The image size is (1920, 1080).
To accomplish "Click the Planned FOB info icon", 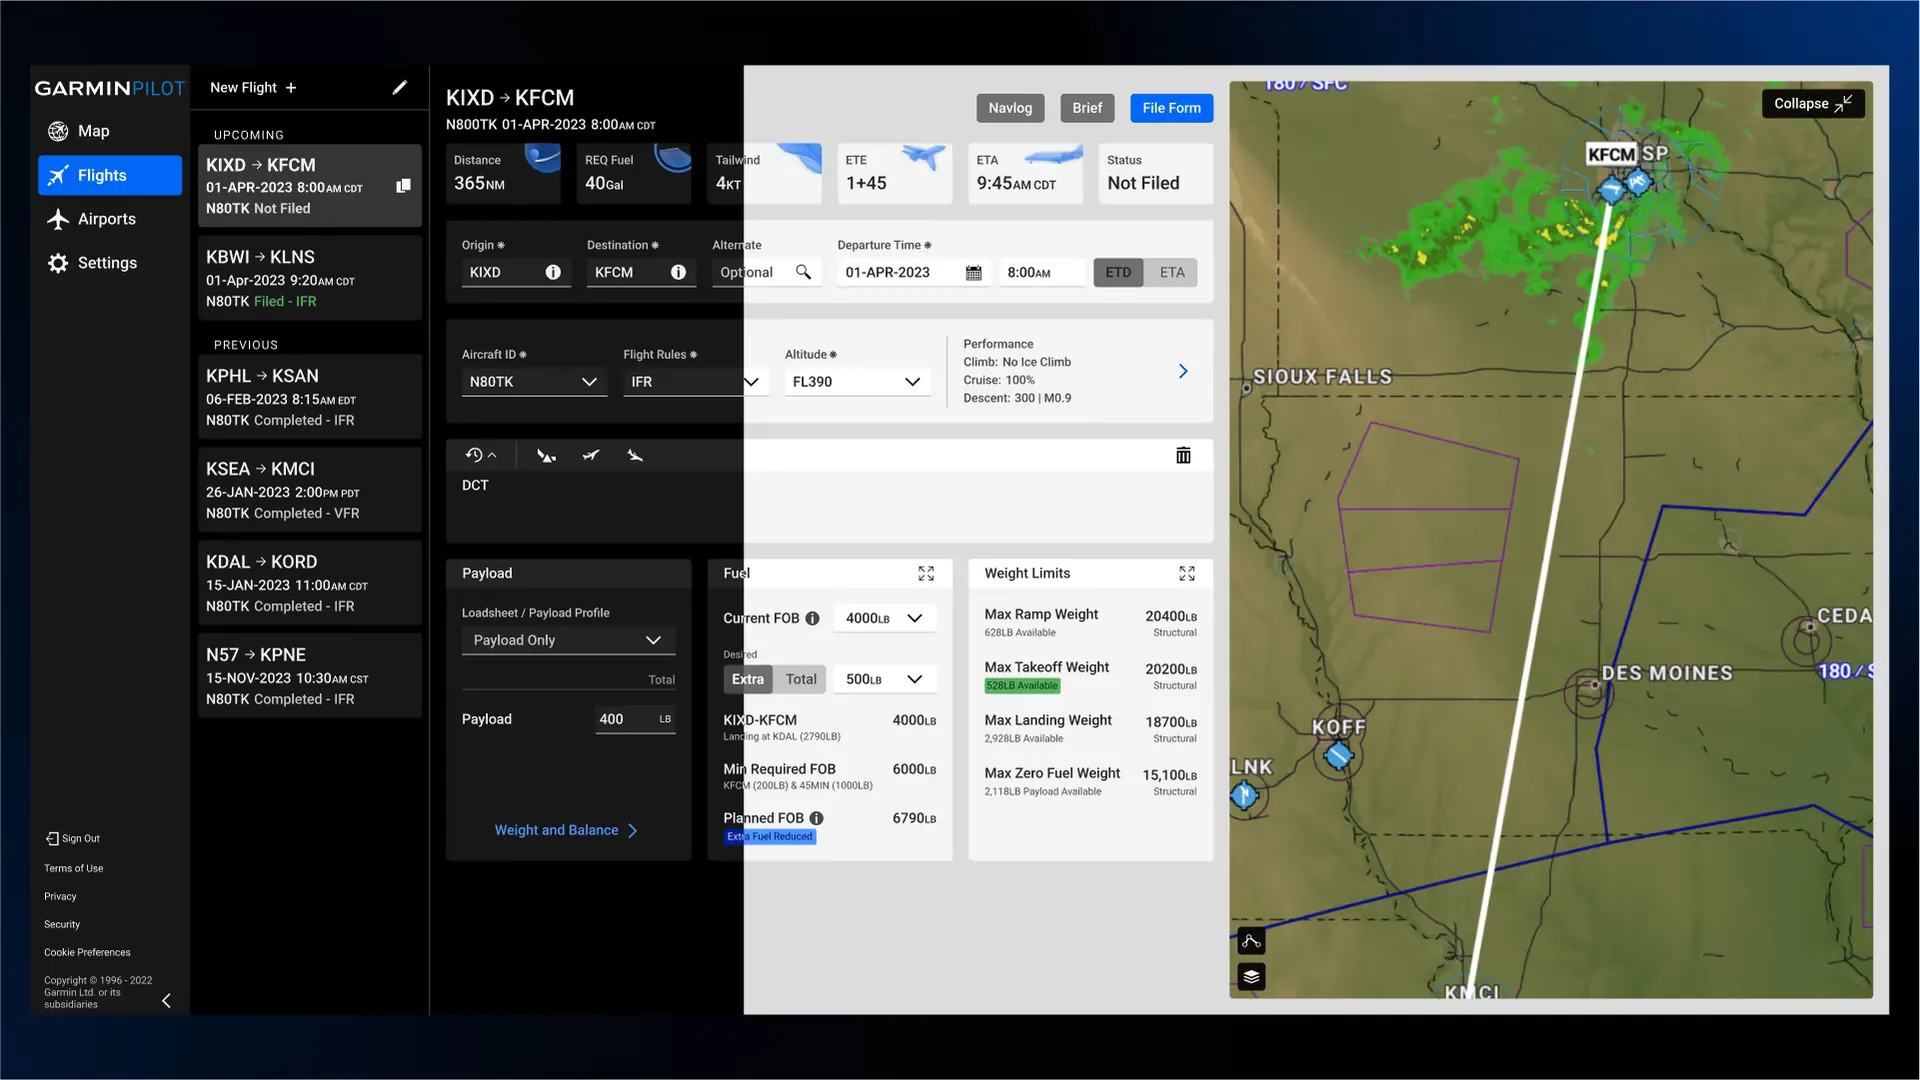I will coord(816,818).
